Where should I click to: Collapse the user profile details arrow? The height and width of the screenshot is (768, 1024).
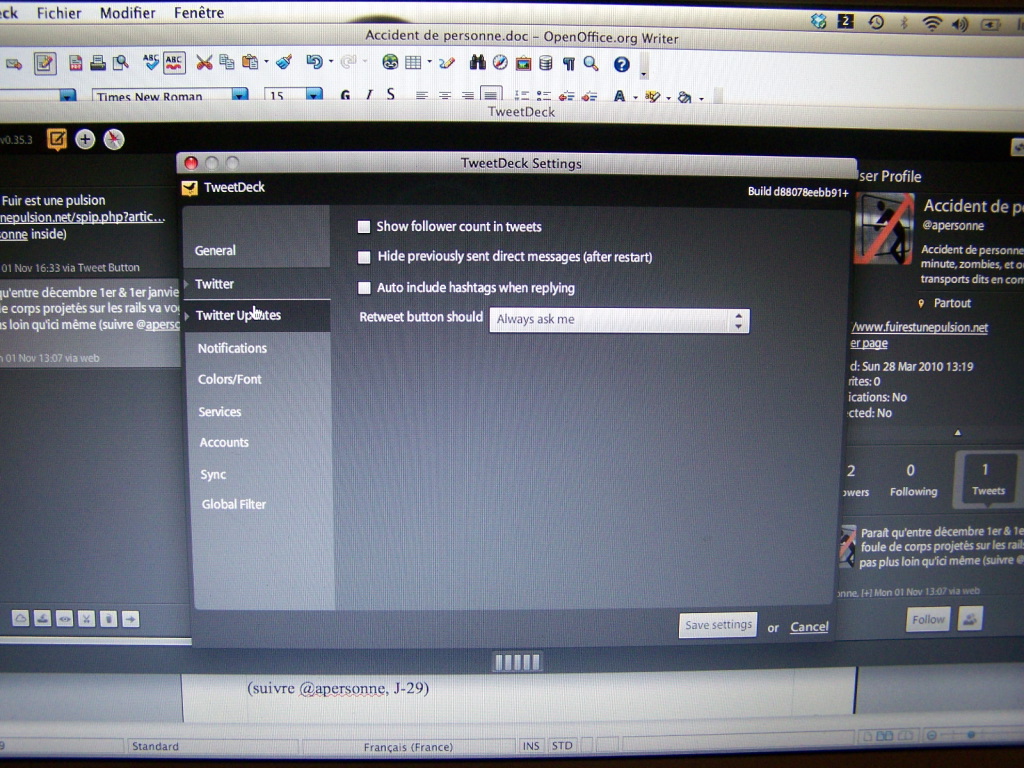(957, 432)
